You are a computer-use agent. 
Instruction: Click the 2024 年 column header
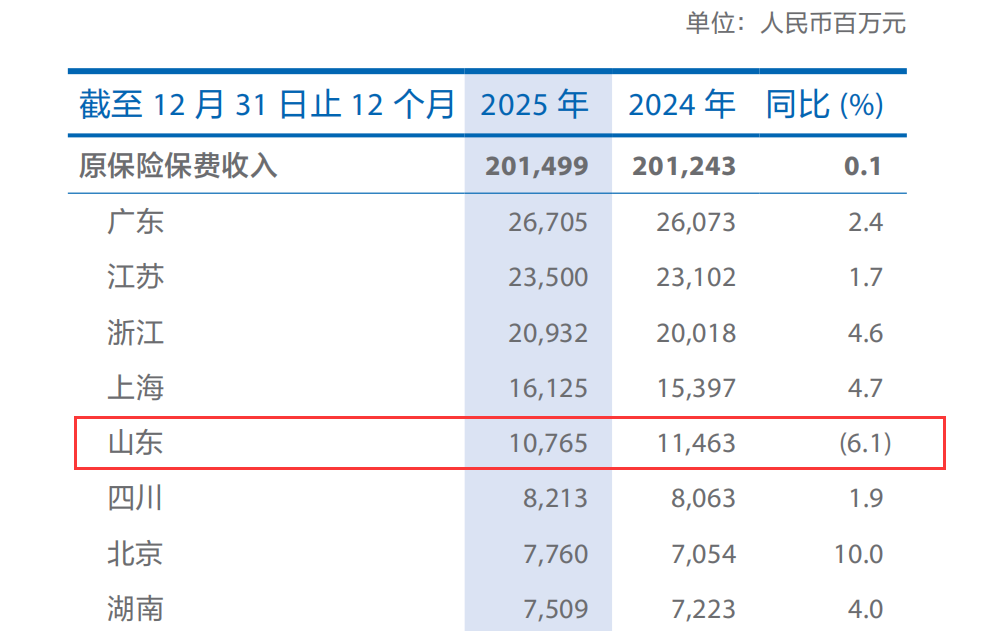pos(681,105)
